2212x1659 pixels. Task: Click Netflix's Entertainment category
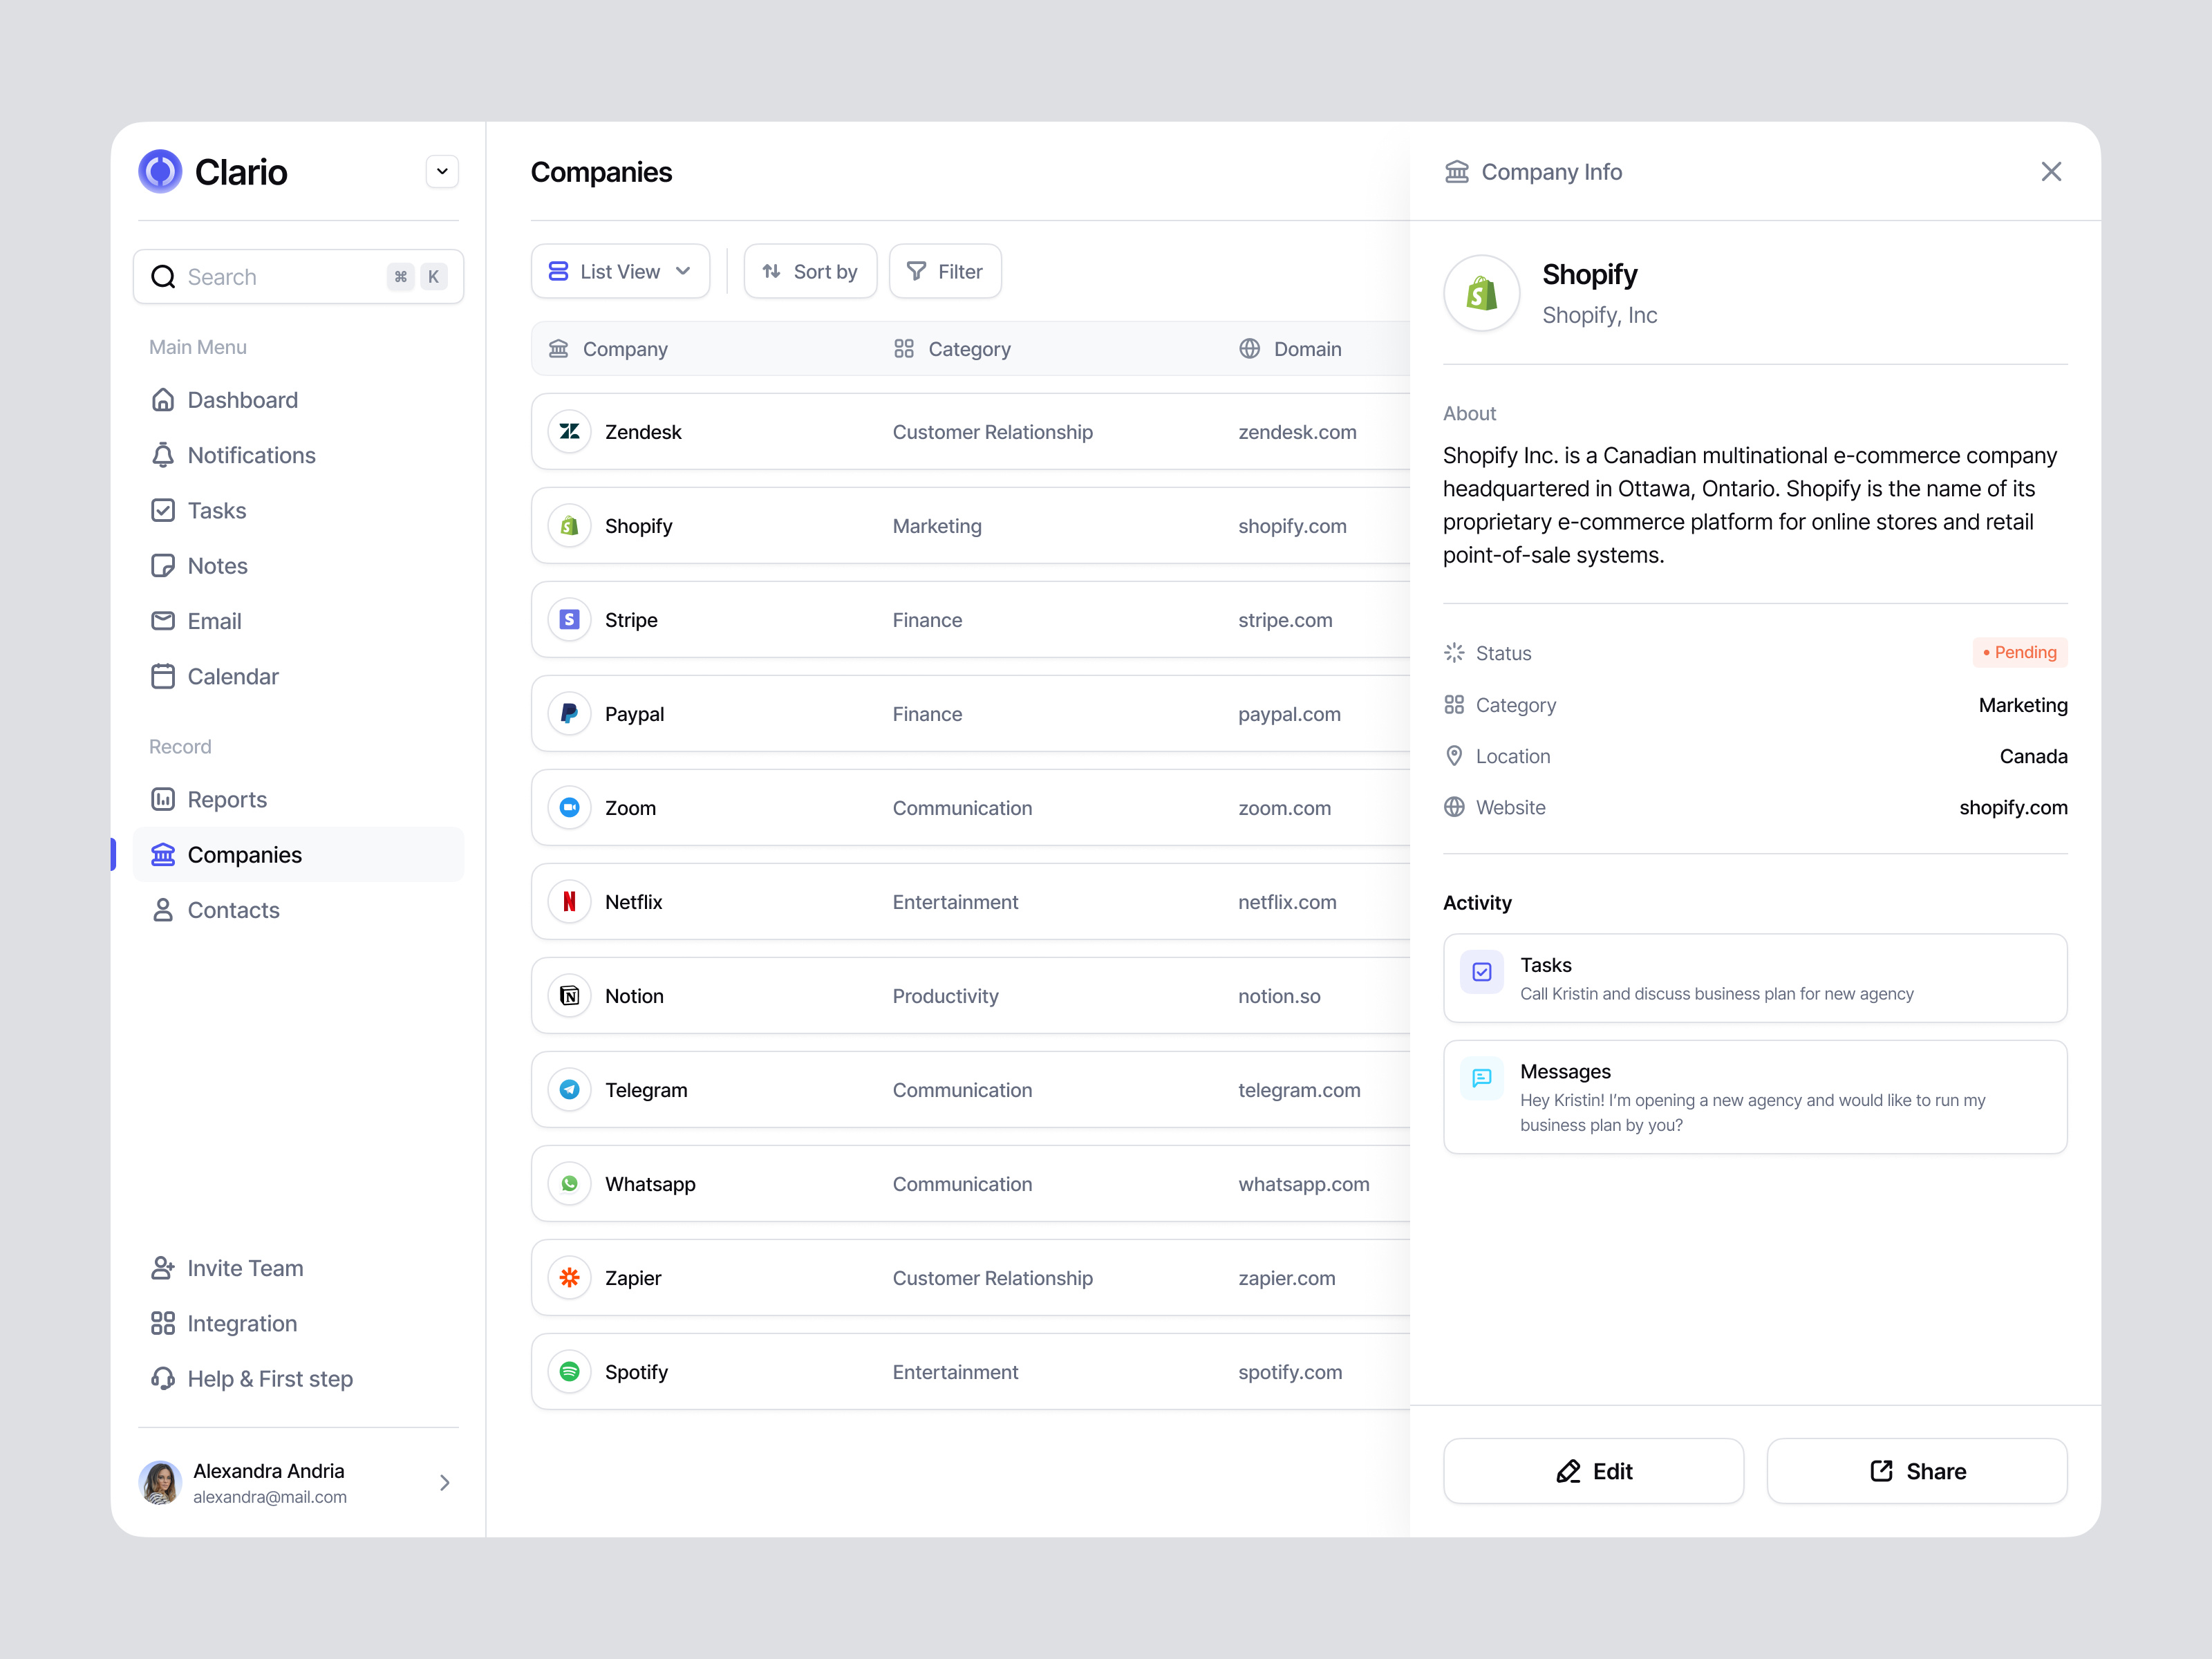(955, 902)
